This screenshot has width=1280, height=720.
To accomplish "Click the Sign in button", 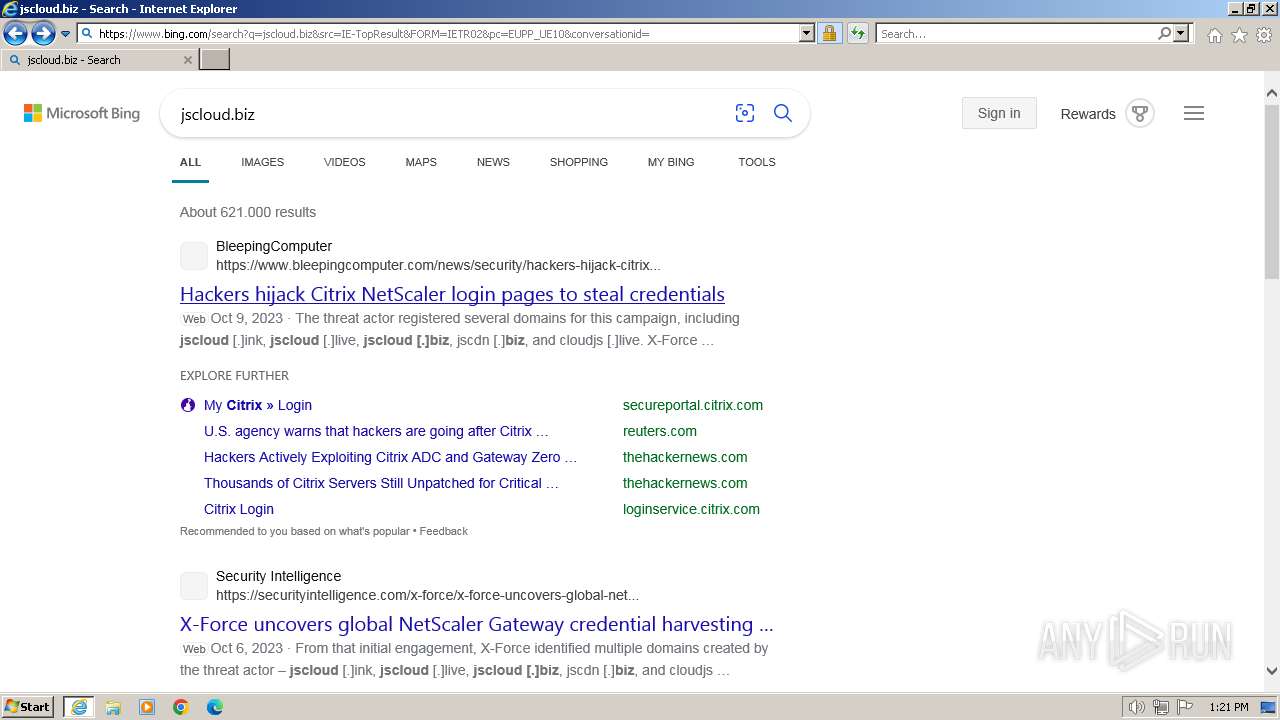I will coord(999,113).
